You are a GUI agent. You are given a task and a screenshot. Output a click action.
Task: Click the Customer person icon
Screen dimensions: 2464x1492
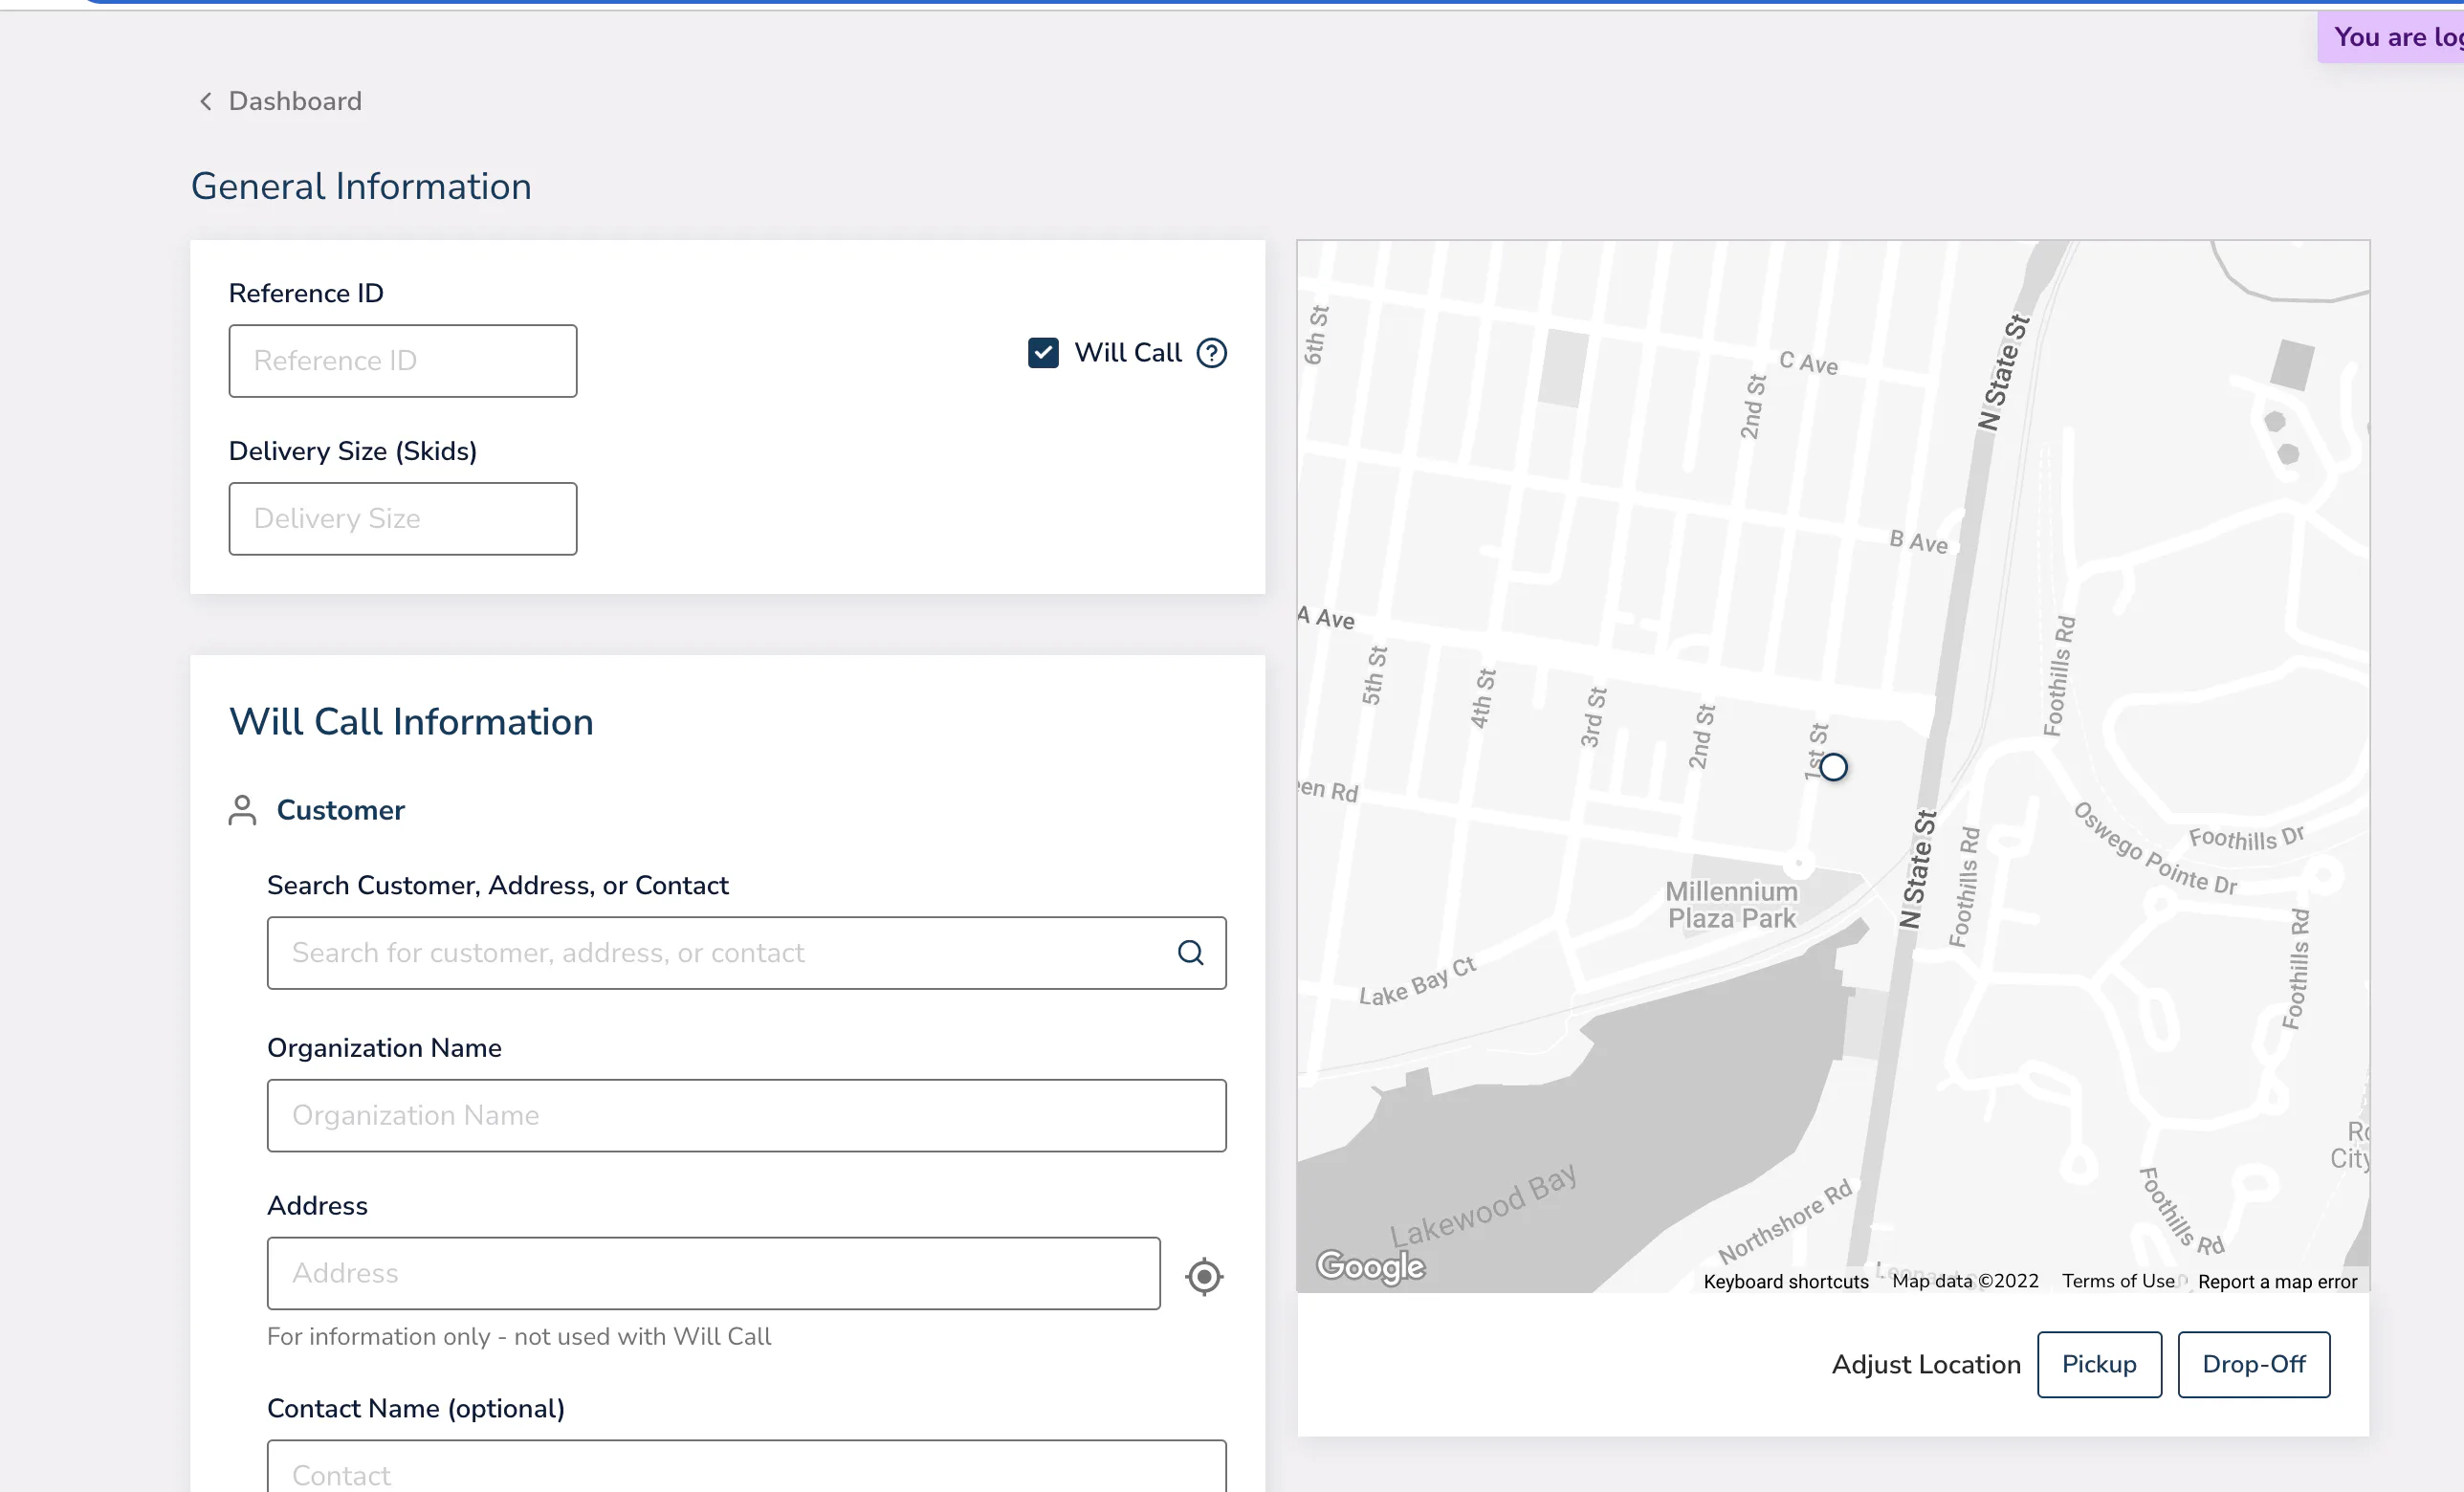pyautogui.click(x=242, y=810)
